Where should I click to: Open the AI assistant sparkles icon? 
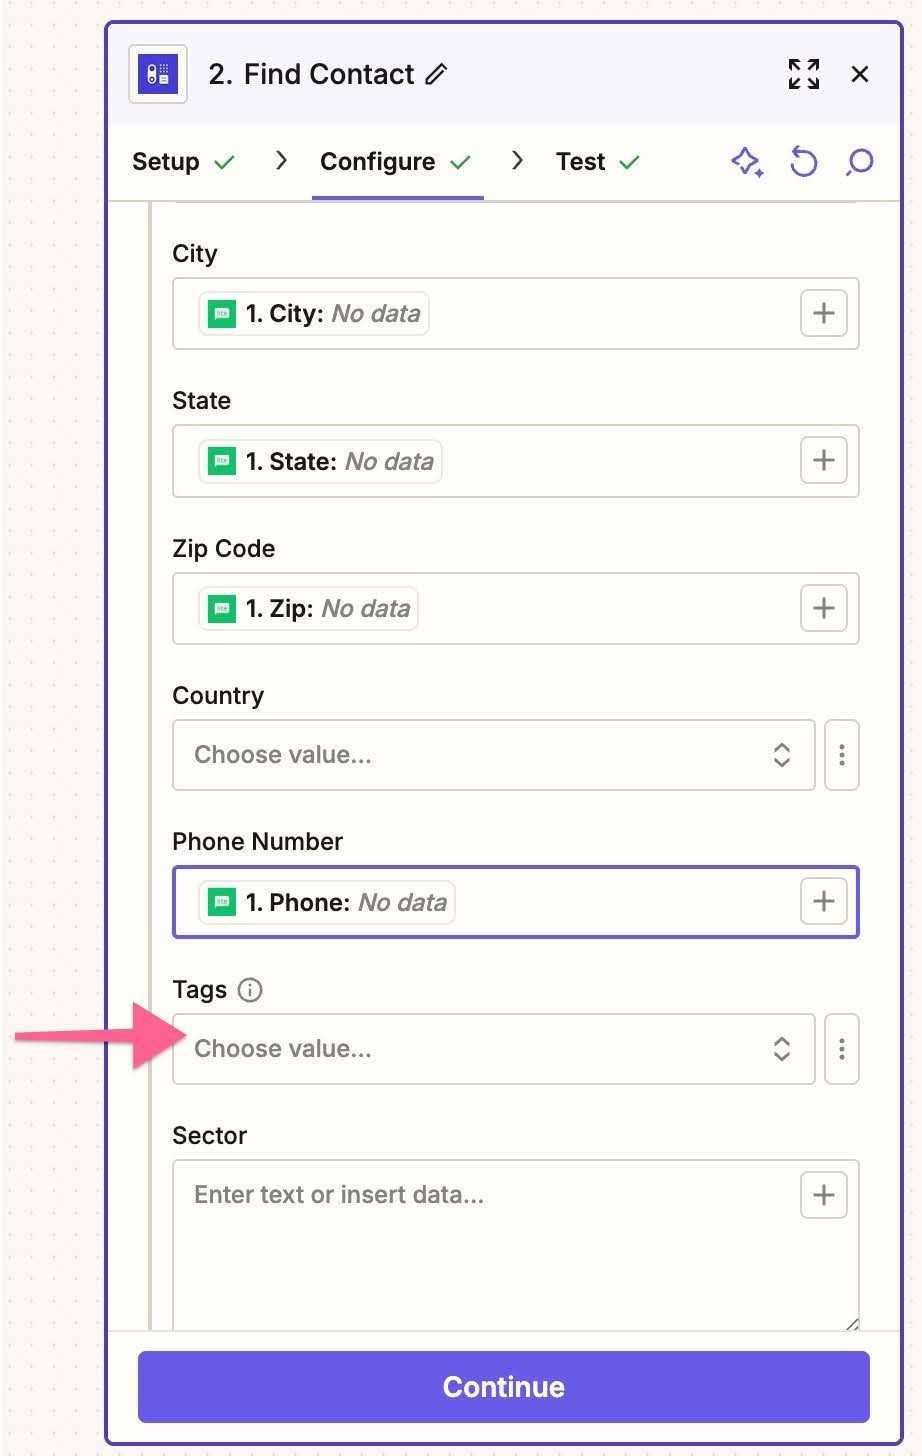[747, 162]
